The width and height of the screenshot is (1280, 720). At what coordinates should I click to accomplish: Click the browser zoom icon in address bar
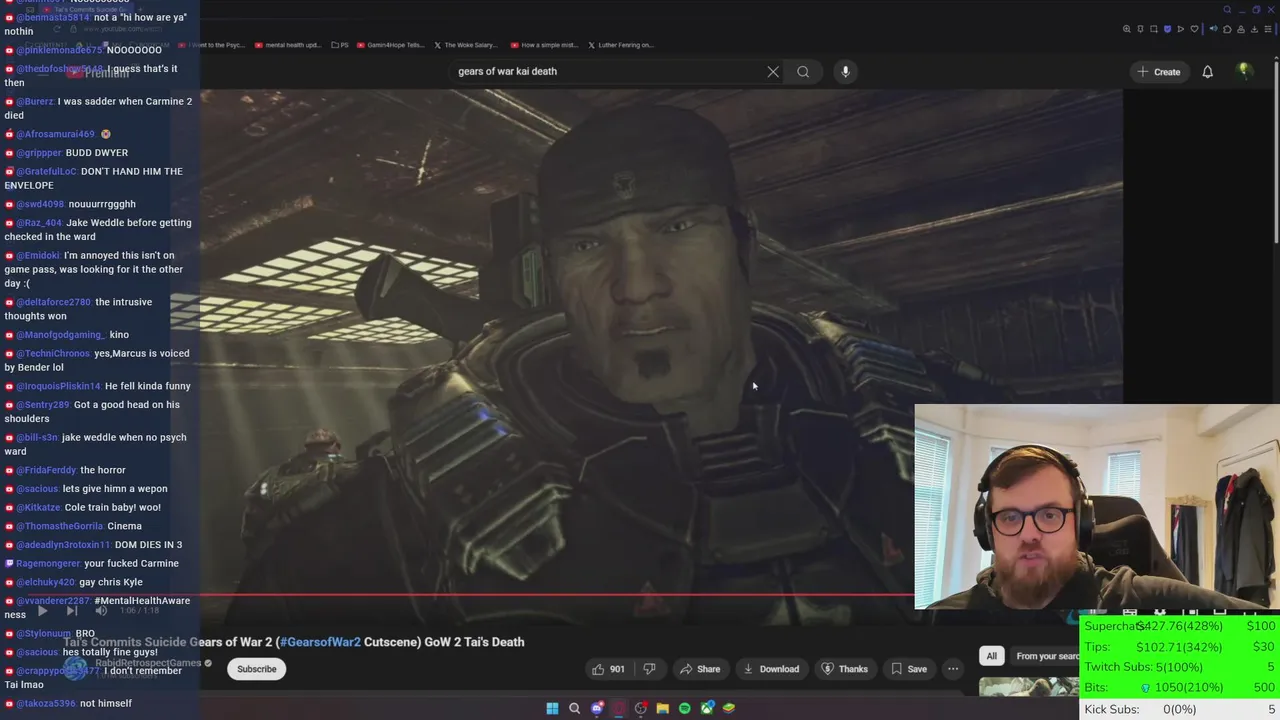coord(1127,29)
